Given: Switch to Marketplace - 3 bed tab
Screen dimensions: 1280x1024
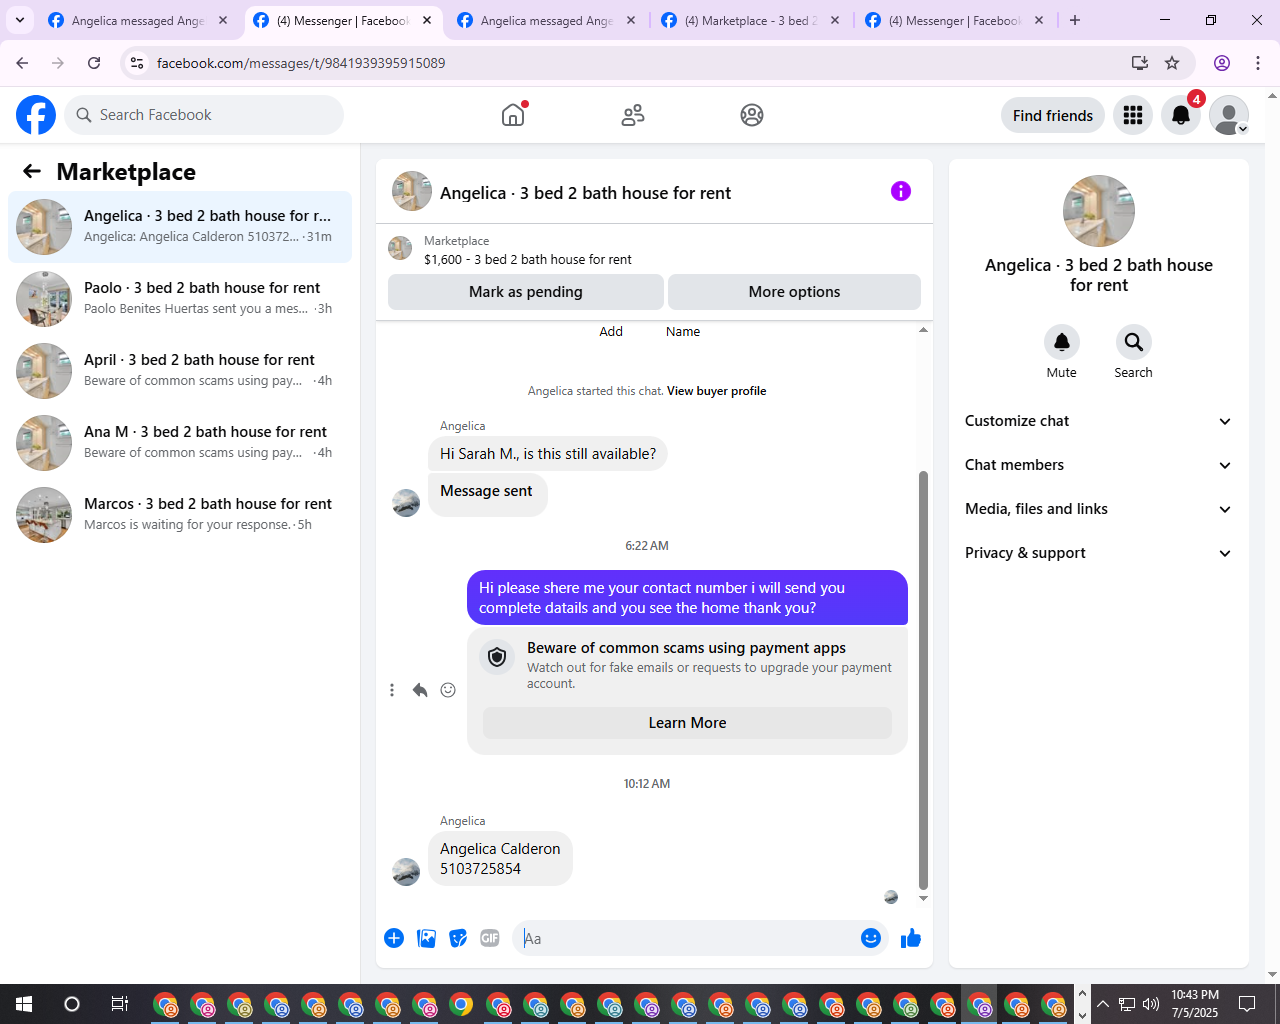Looking at the screenshot, I should tap(751, 20).
